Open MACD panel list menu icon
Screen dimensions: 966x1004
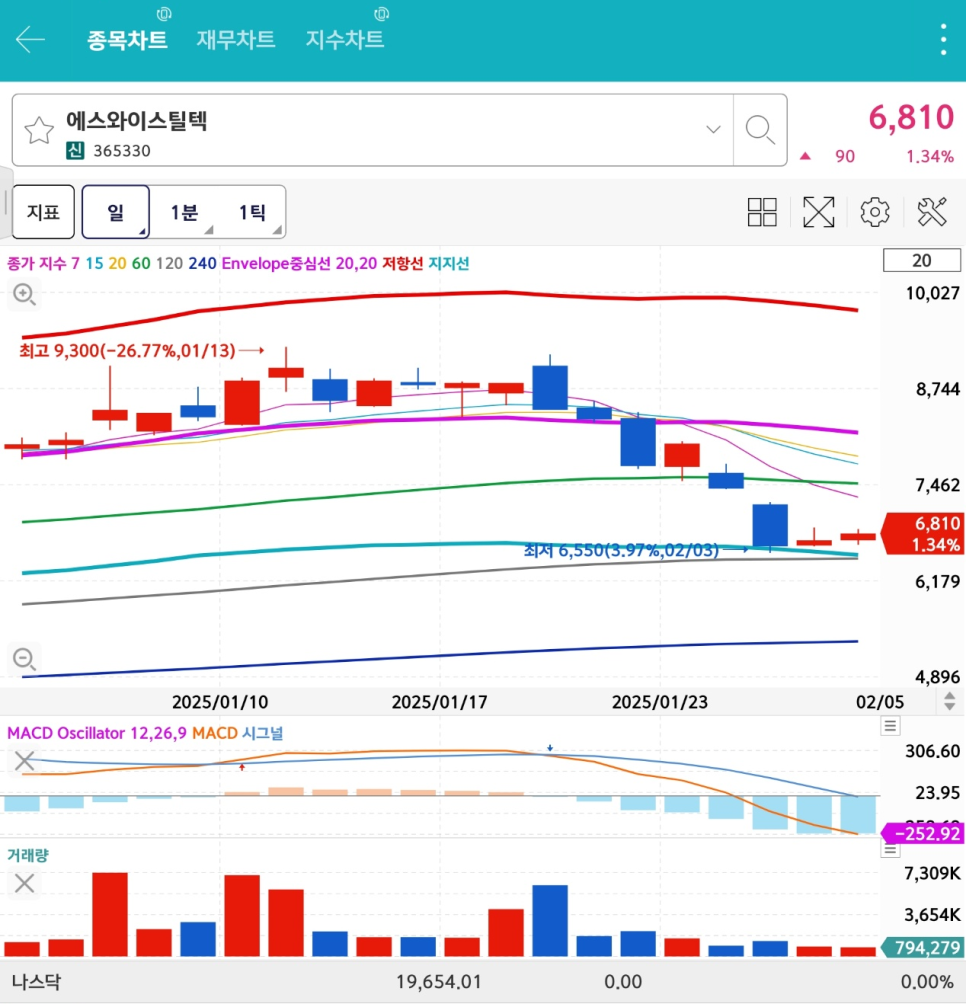click(x=890, y=726)
